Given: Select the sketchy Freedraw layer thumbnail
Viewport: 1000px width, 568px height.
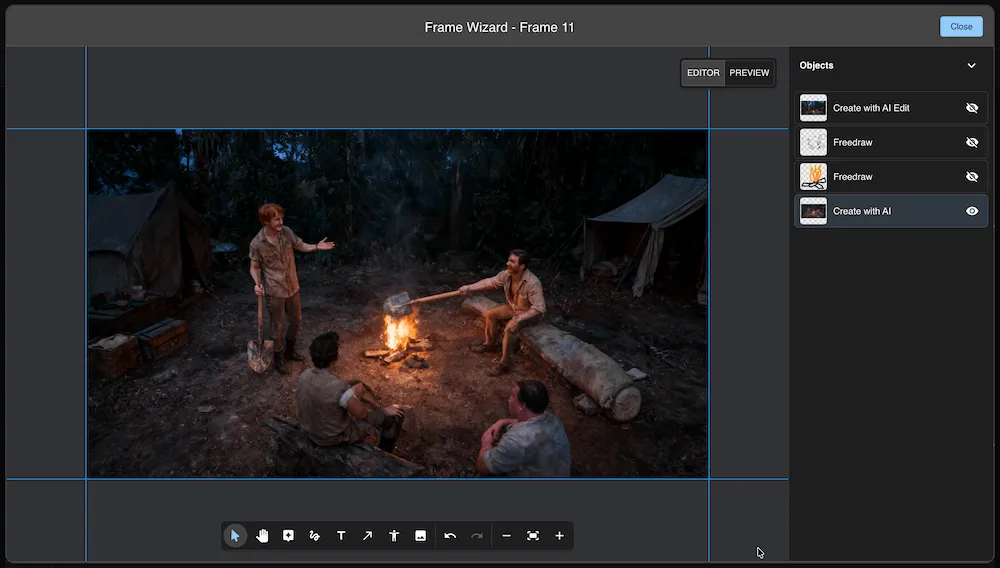Looking at the screenshot, I should click(813, 142).
